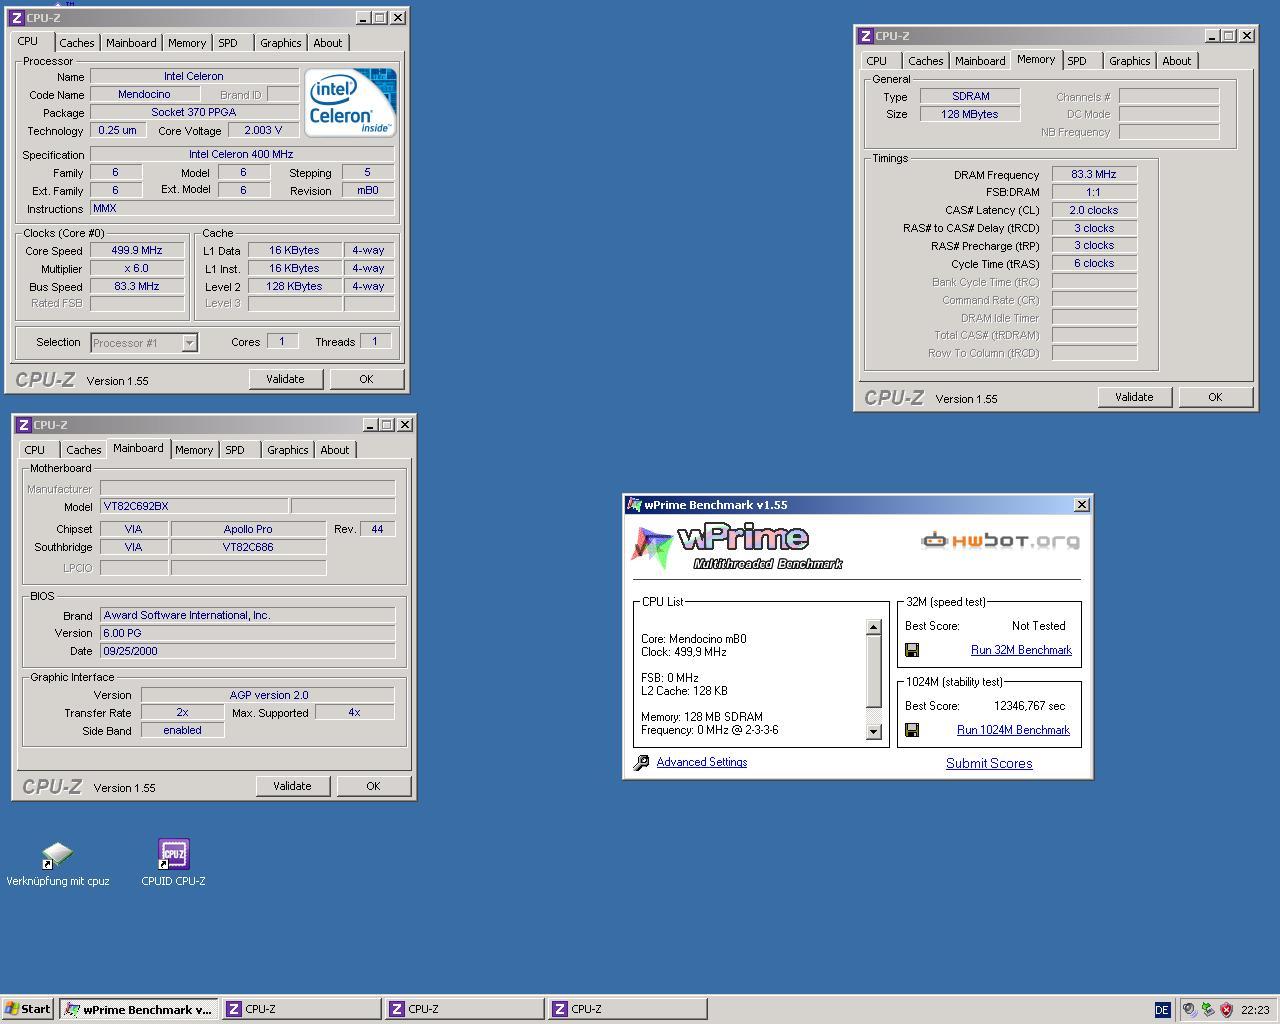Click the red shield security tray icon
This screenshot has height=1024, width=1280.
click(1226, 1010)
